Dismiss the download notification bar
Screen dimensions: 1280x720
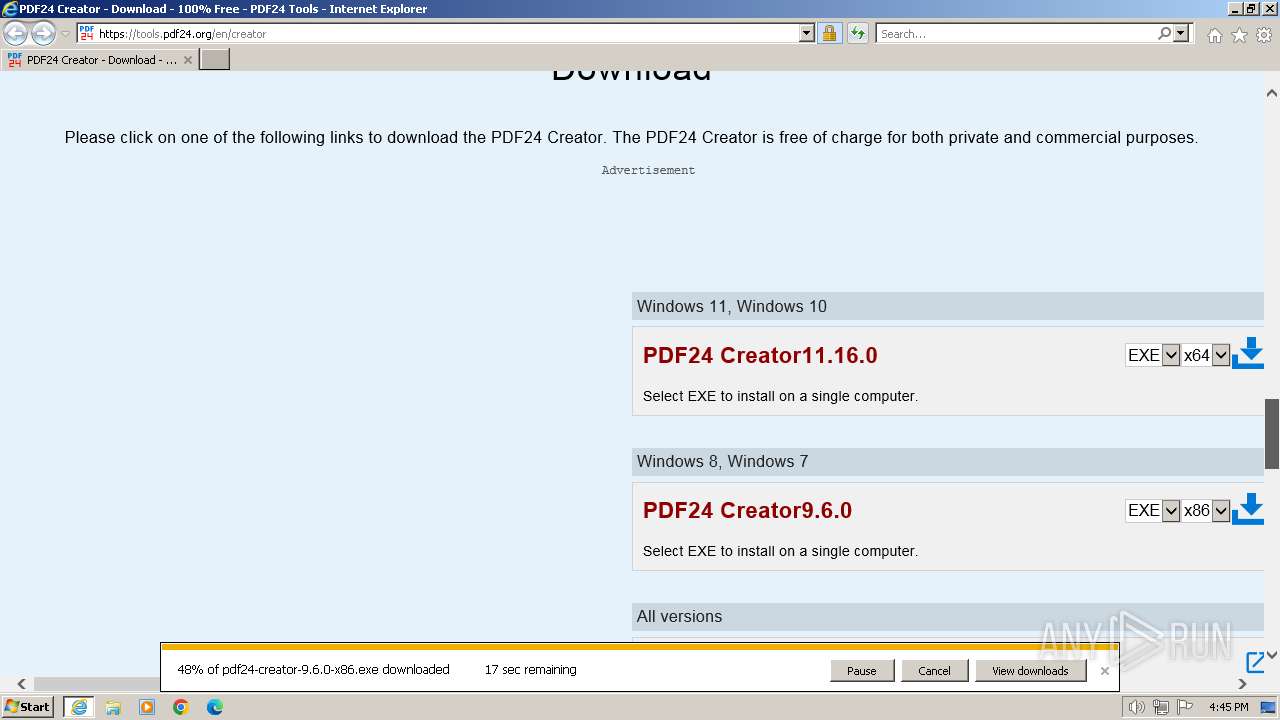pyautogui.click(x=1104, y=671)
